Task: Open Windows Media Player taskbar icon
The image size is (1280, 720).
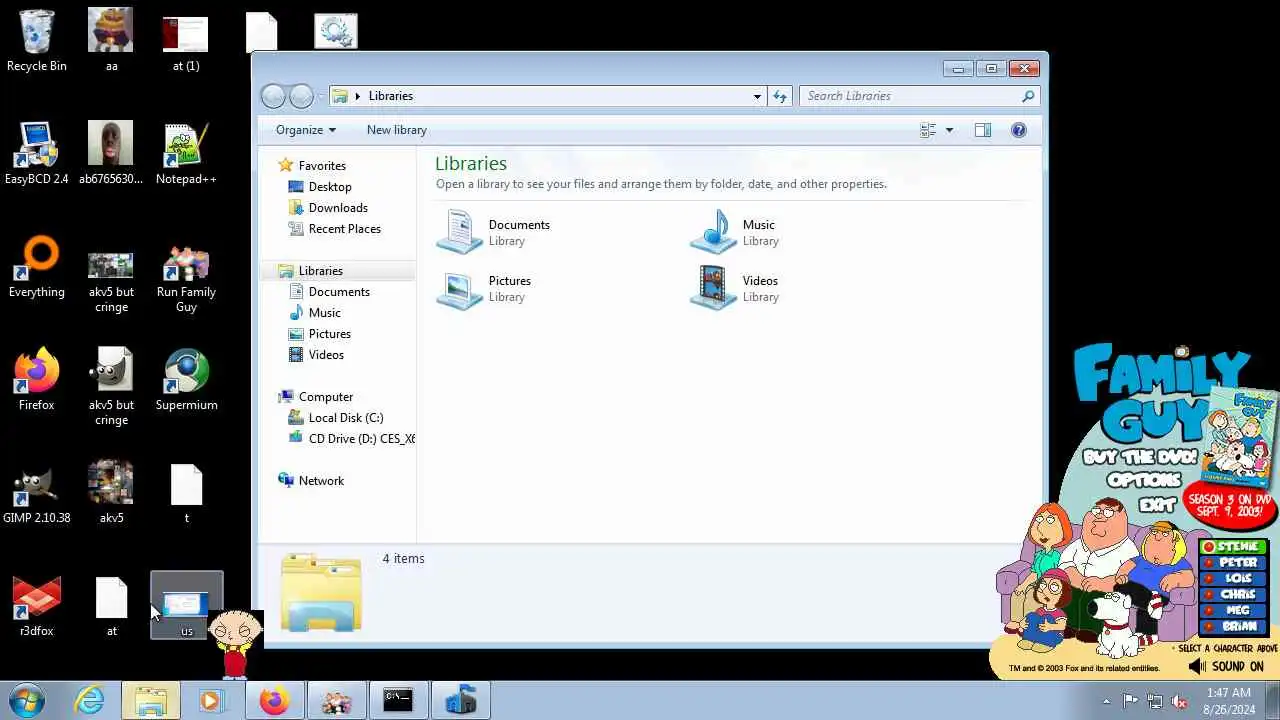Action: point(211,701)
